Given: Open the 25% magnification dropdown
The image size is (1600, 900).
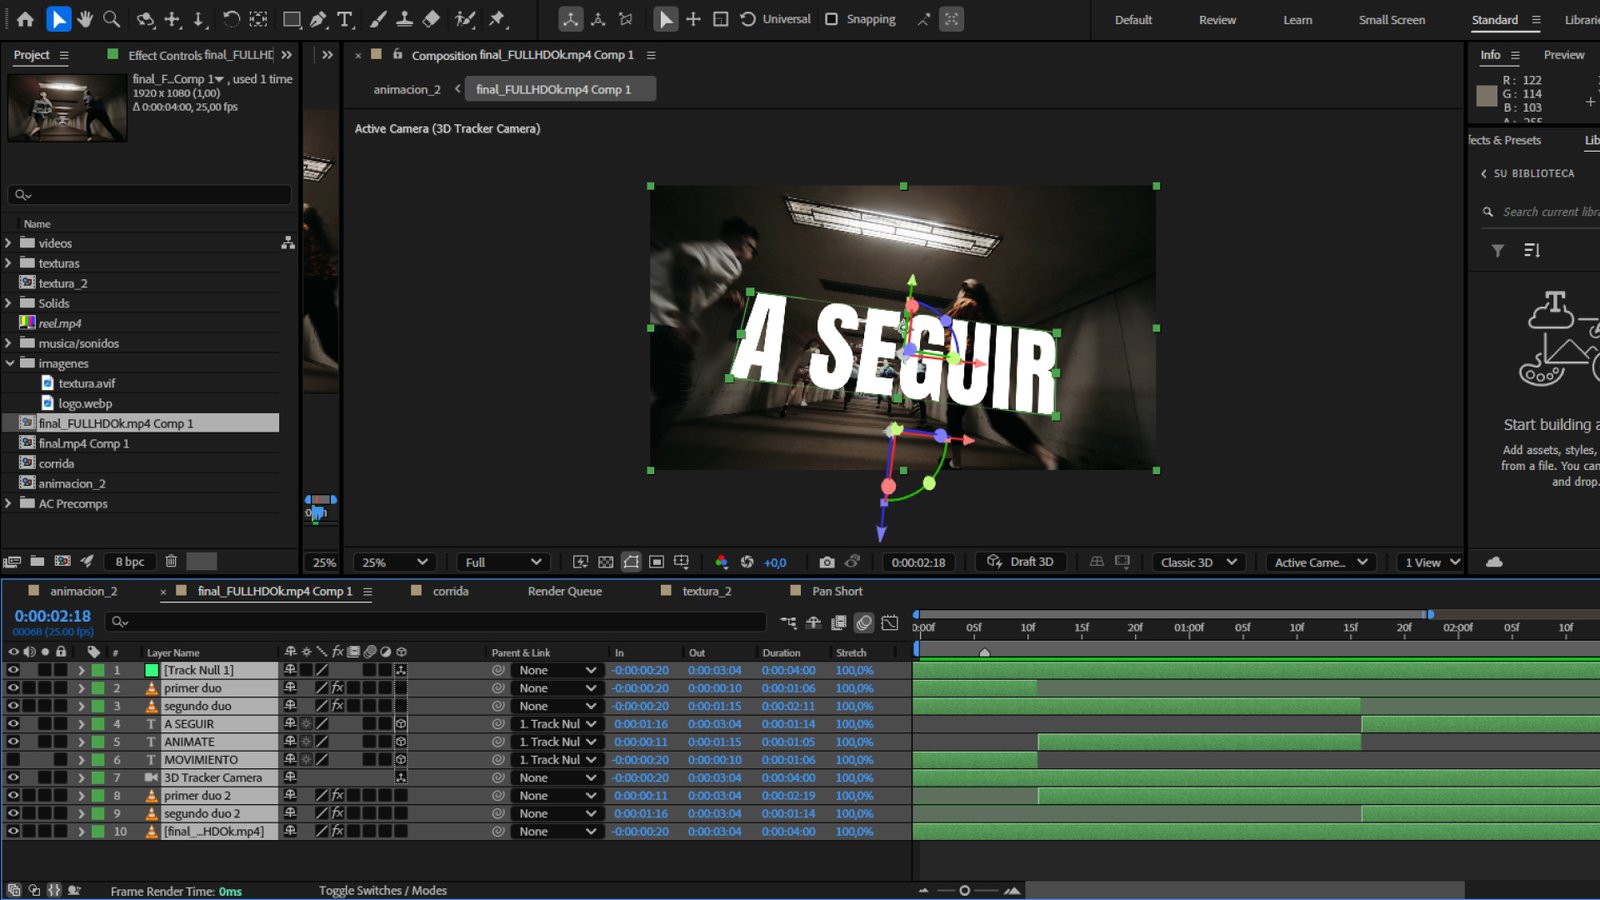Looking at the screenshot, I should (395, 562).
